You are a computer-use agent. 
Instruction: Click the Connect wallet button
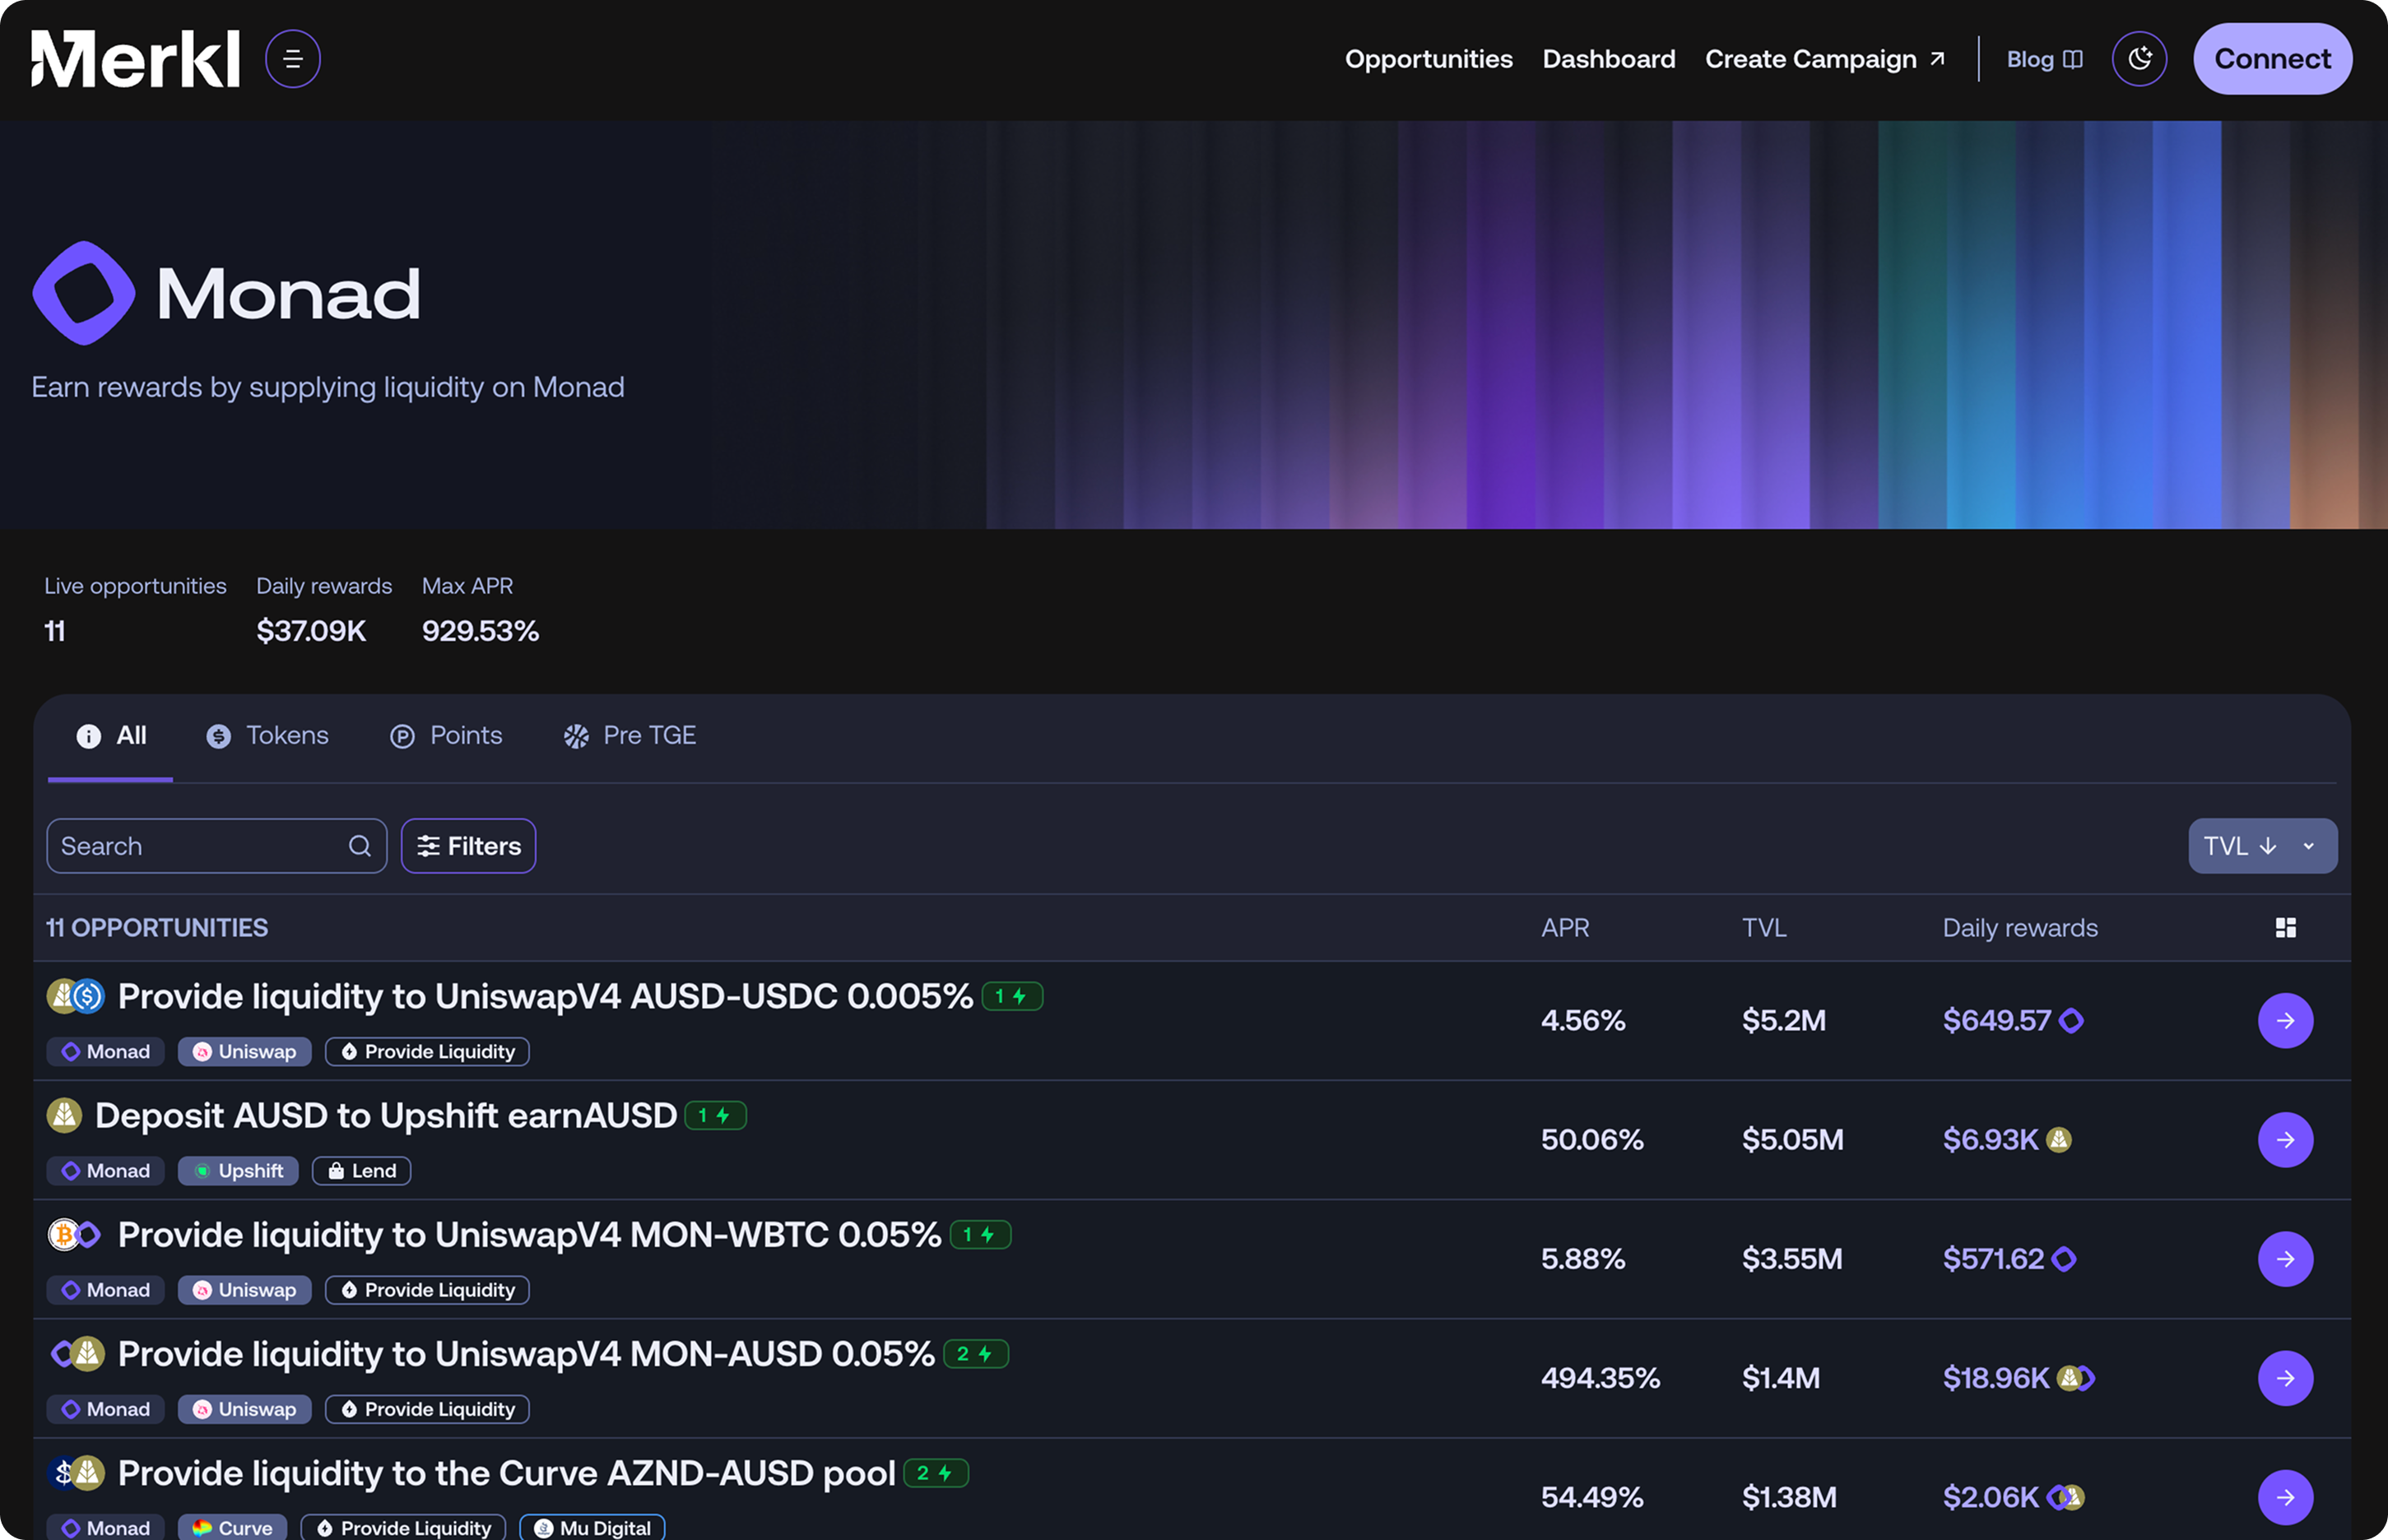pyautogui.click(x=2272, y=59)
